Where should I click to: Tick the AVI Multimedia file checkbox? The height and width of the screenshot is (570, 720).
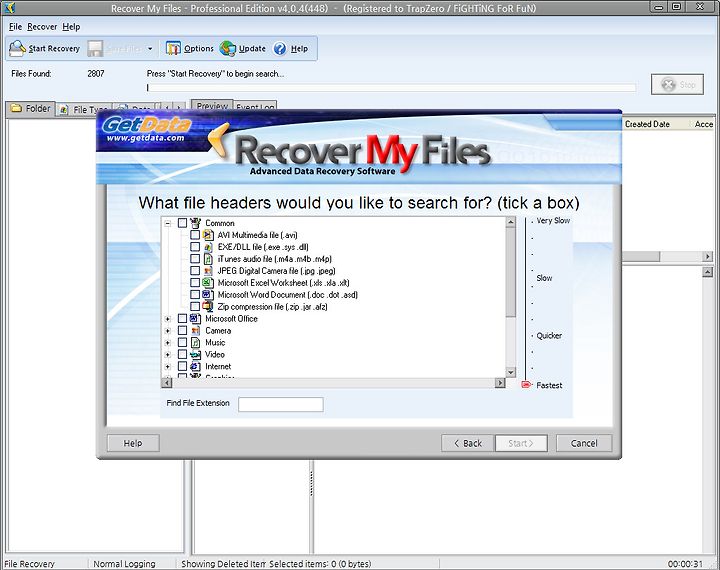pyautogui.click(x=195, y=235)
